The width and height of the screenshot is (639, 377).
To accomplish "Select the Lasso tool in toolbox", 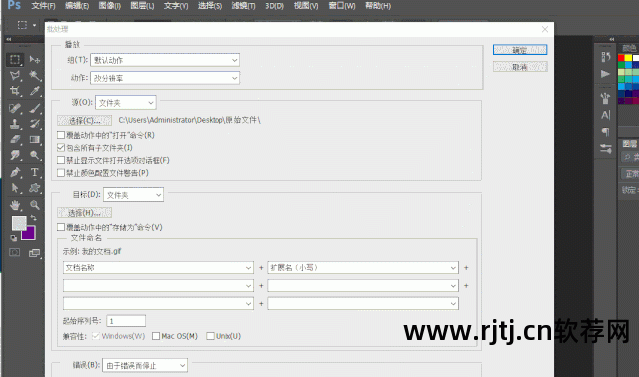I will [15, 75].
